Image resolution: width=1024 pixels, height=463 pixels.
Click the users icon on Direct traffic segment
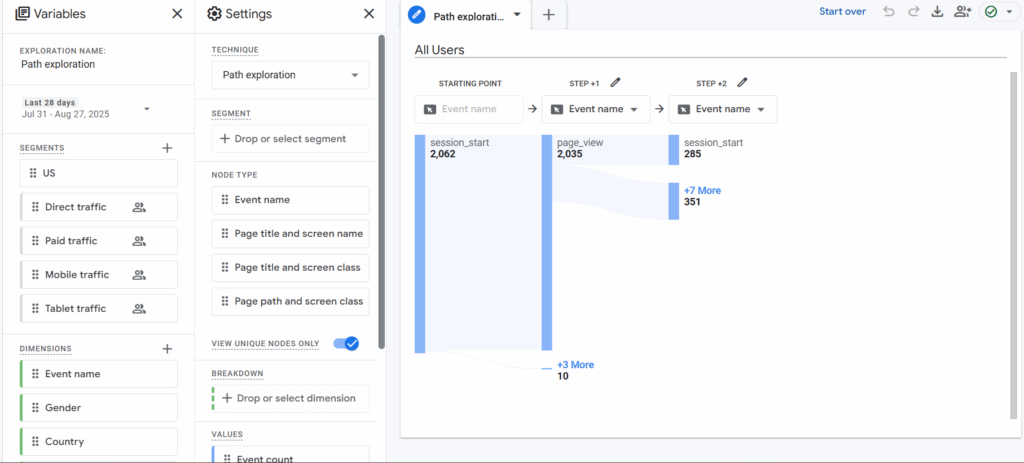click(x=139, y=208)
